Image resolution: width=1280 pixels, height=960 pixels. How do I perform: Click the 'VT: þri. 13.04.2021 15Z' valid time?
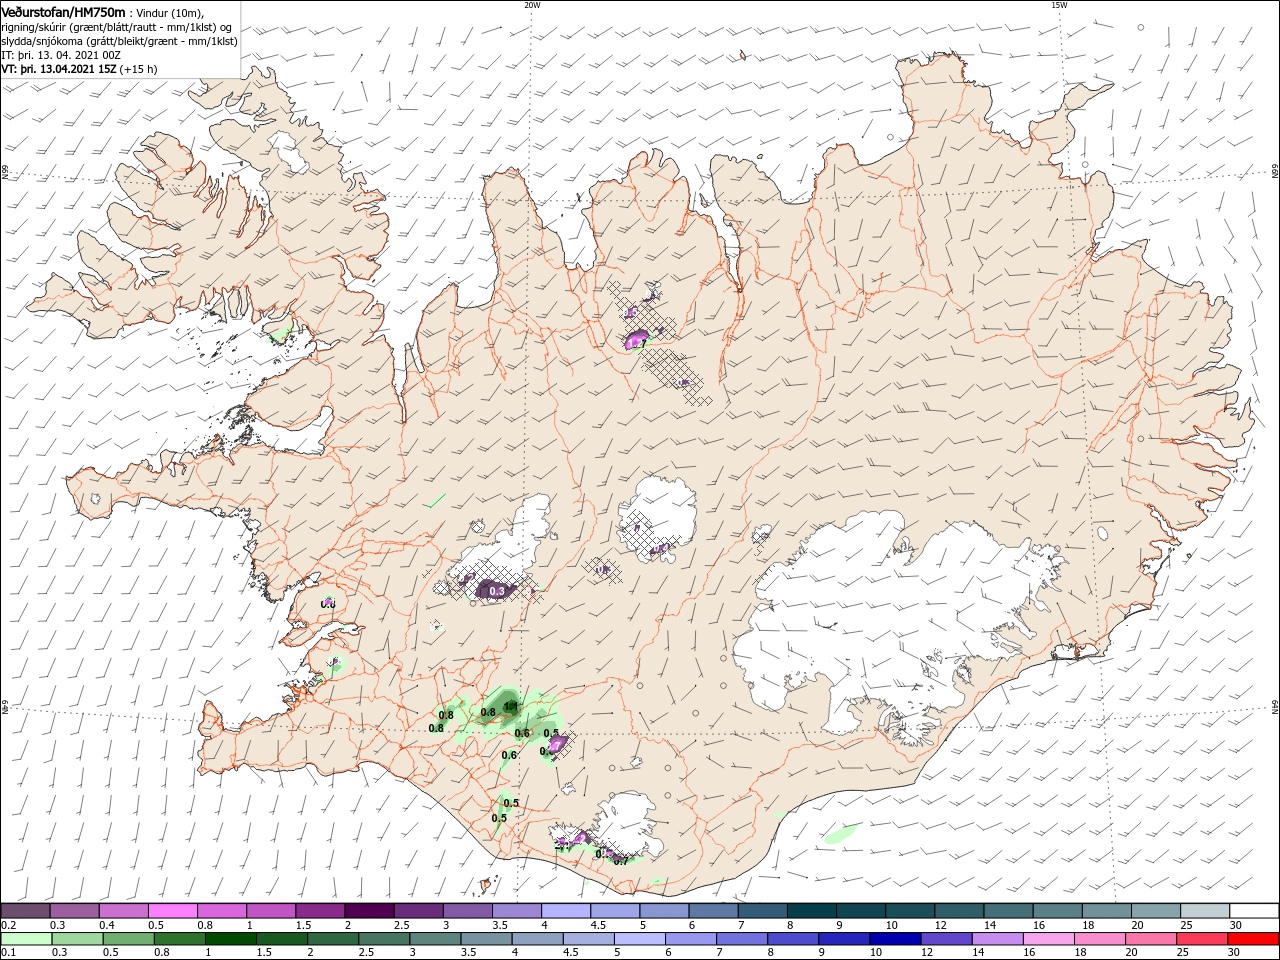[x=59, y=69]
